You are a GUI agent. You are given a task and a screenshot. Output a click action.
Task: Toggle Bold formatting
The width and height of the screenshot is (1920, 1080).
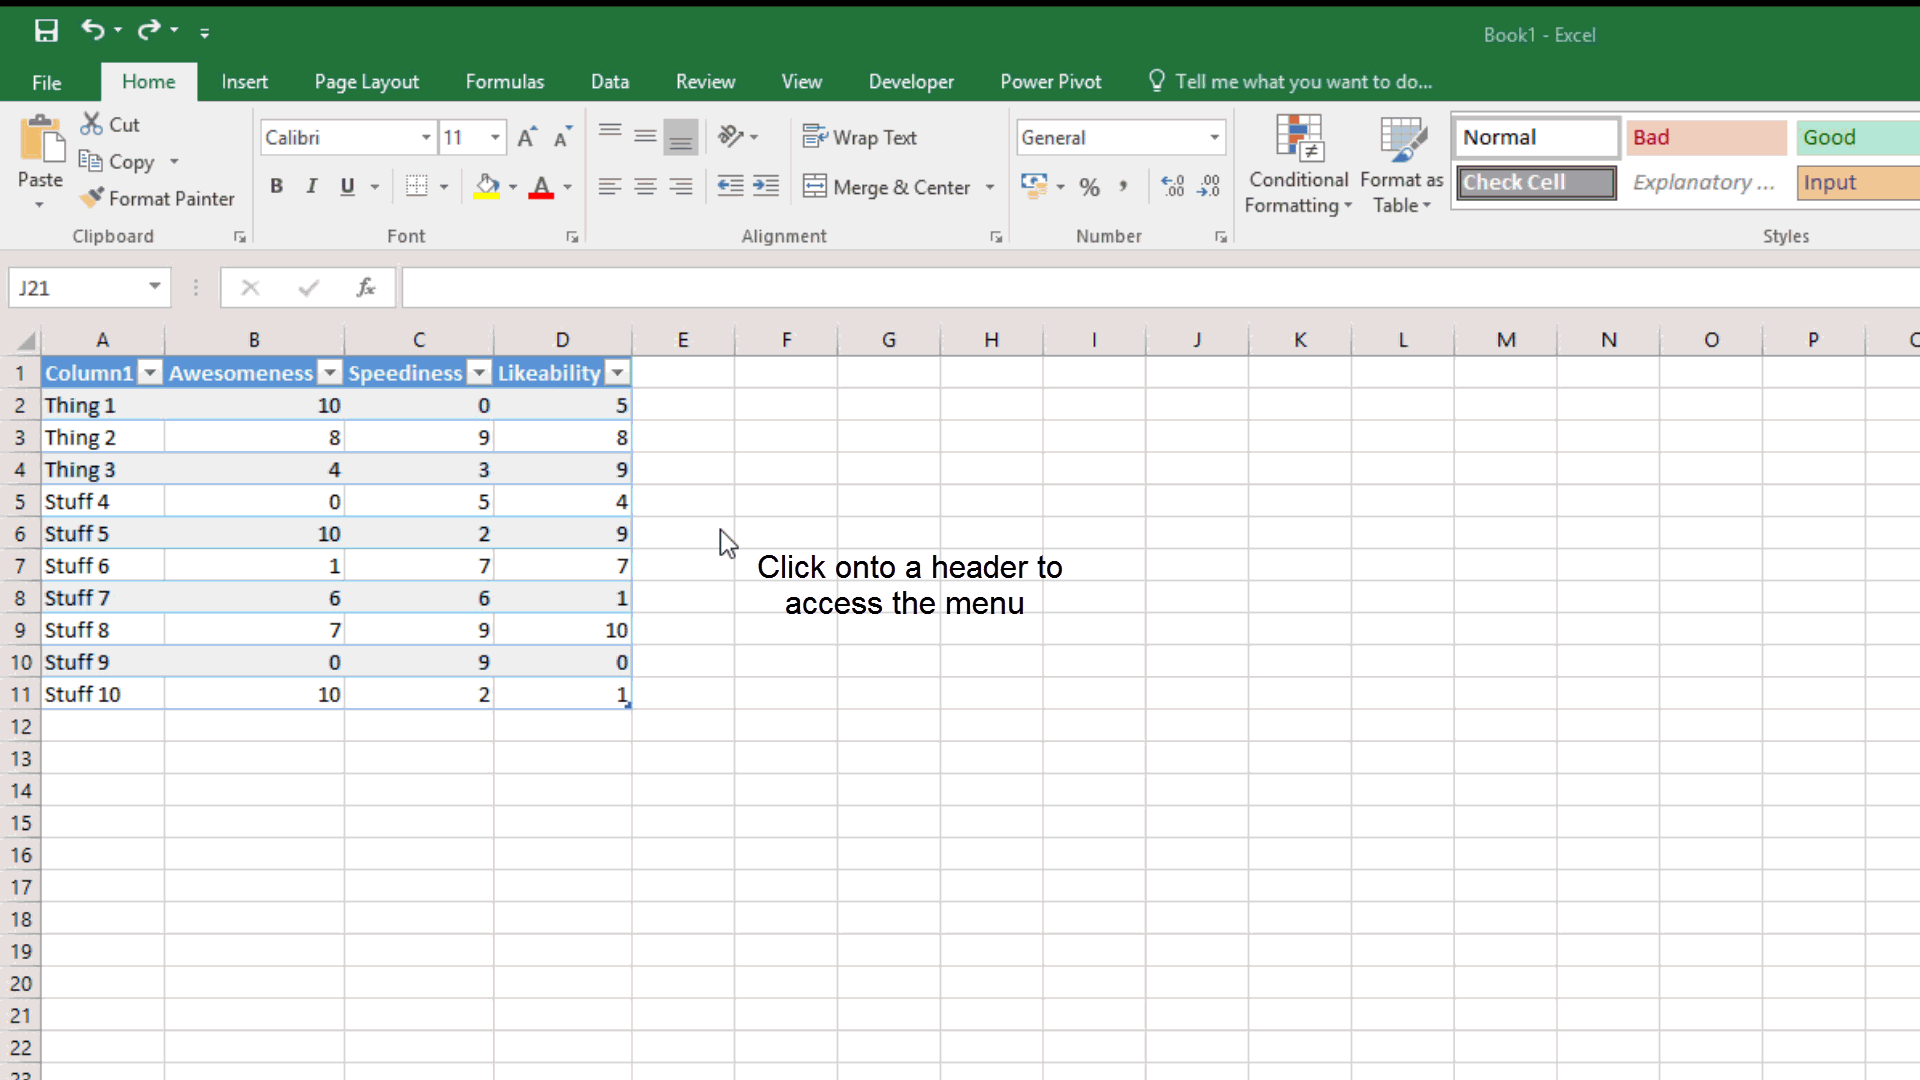click(x=277, y=186)
